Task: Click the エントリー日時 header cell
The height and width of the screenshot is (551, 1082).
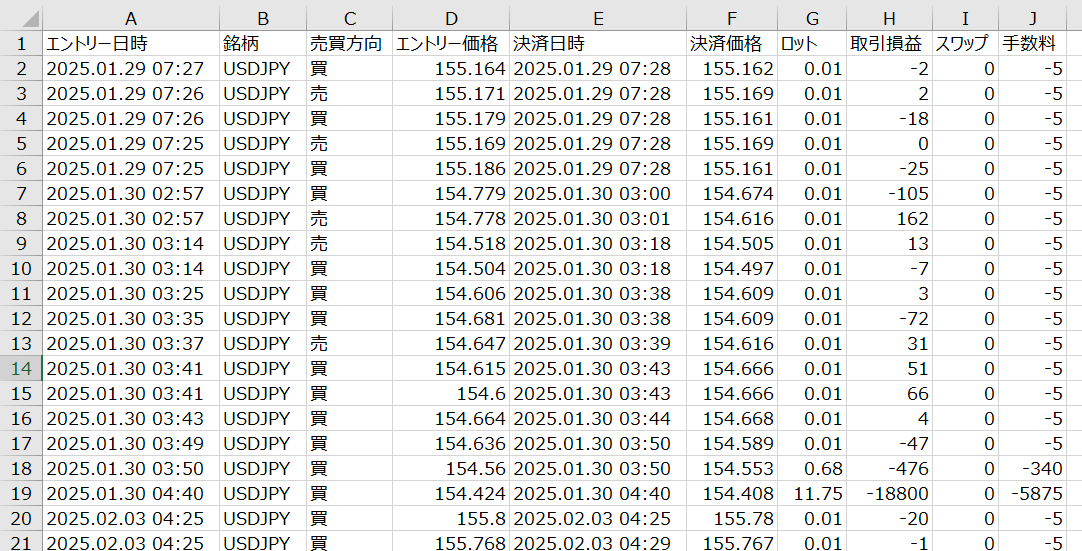Action: (130, 44)
